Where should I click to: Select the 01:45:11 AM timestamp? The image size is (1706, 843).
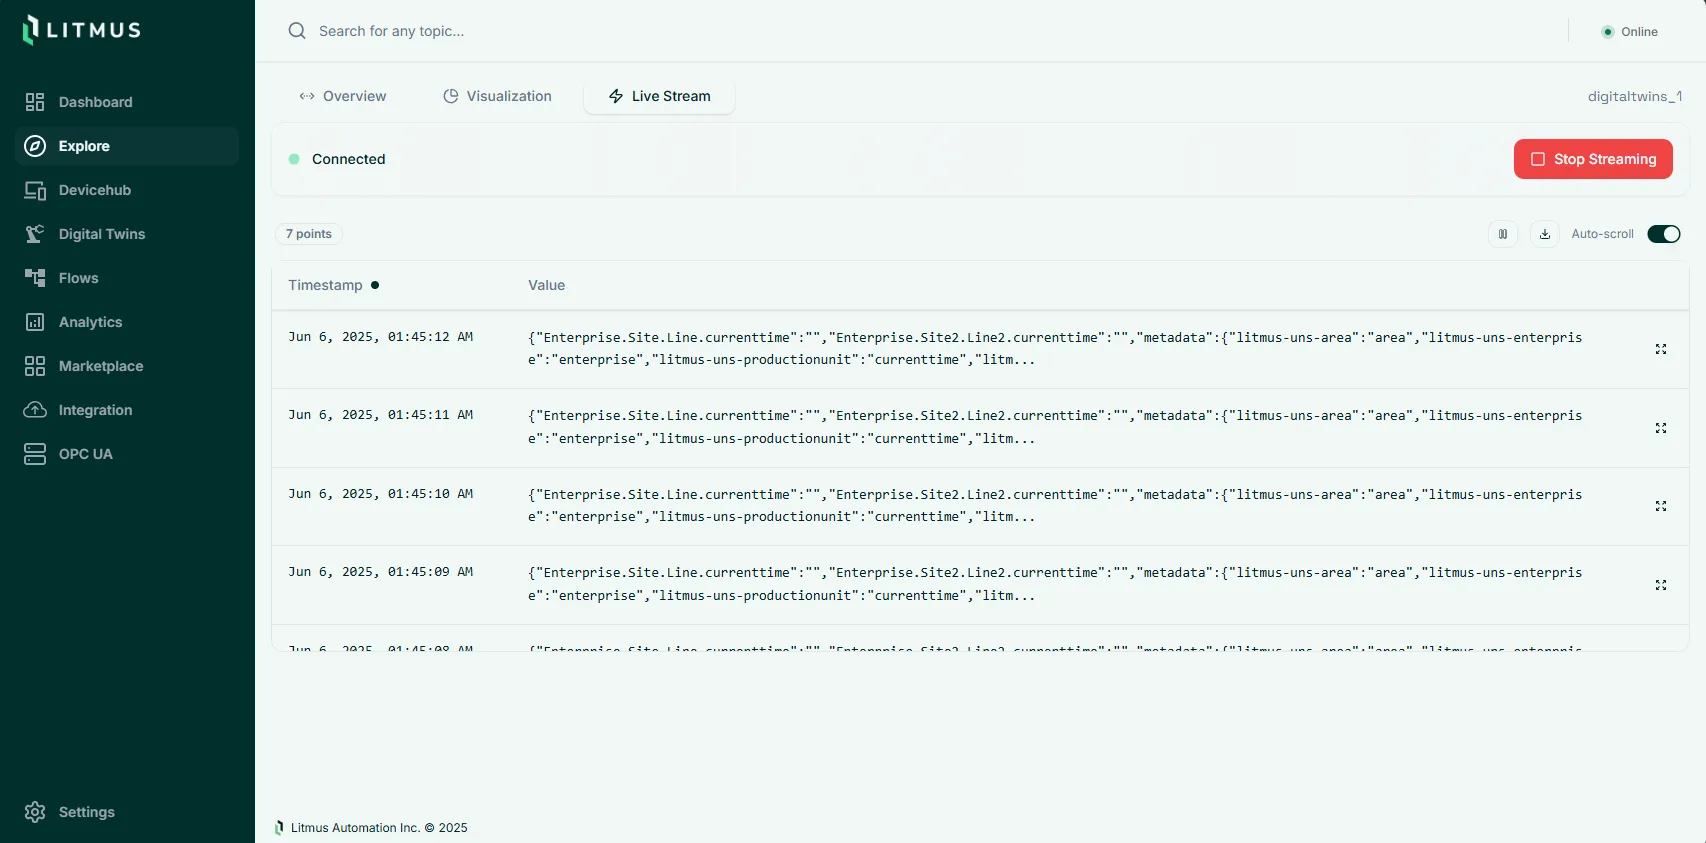(x=381, y=415)
